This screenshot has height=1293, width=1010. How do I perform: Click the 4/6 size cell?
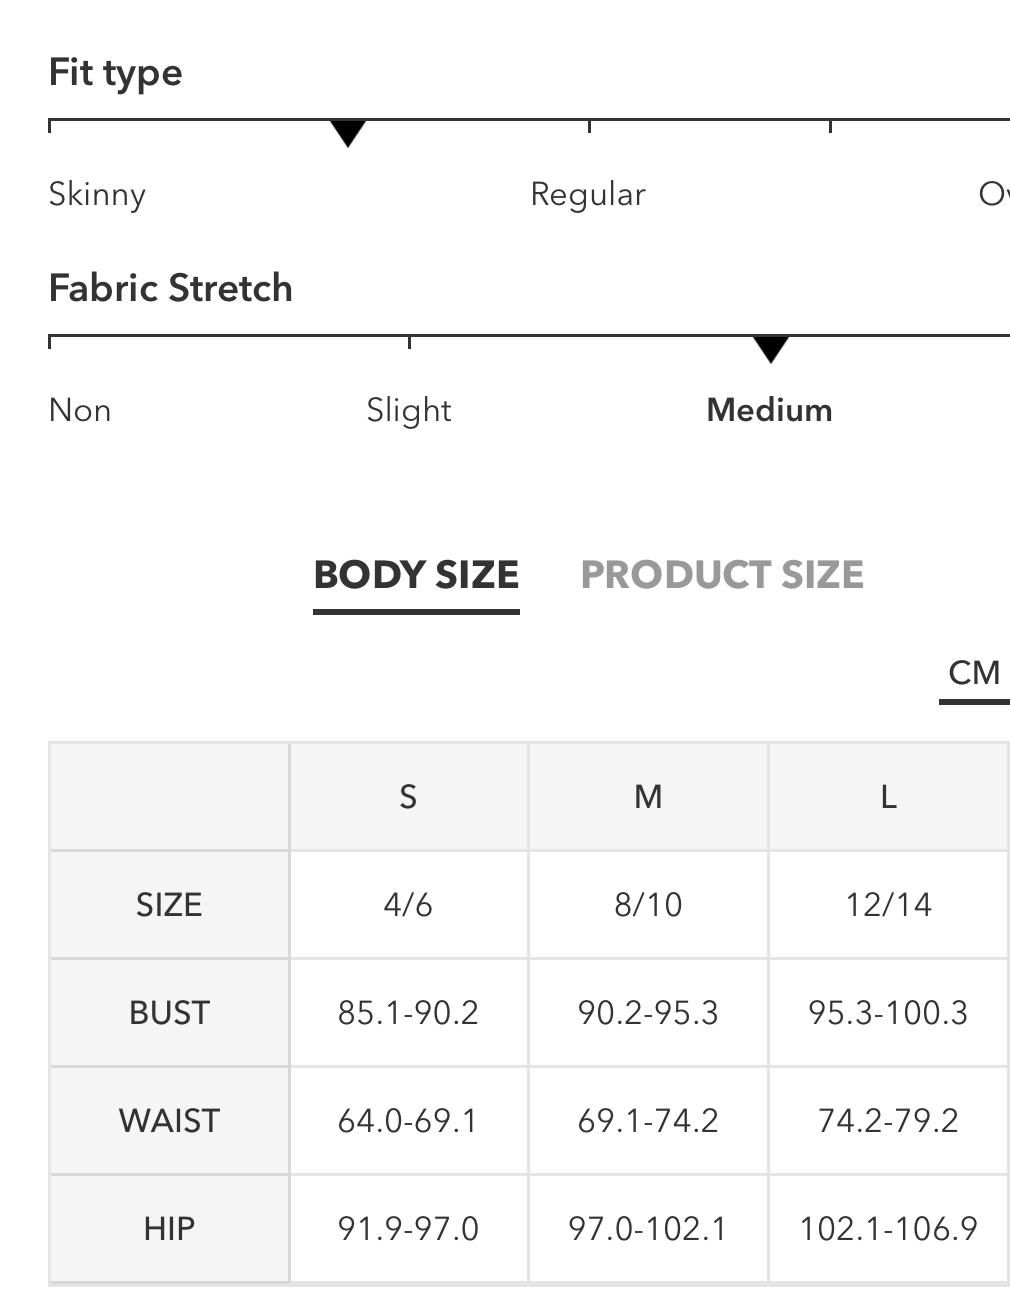pyautogui.click(x=408, y=905)
